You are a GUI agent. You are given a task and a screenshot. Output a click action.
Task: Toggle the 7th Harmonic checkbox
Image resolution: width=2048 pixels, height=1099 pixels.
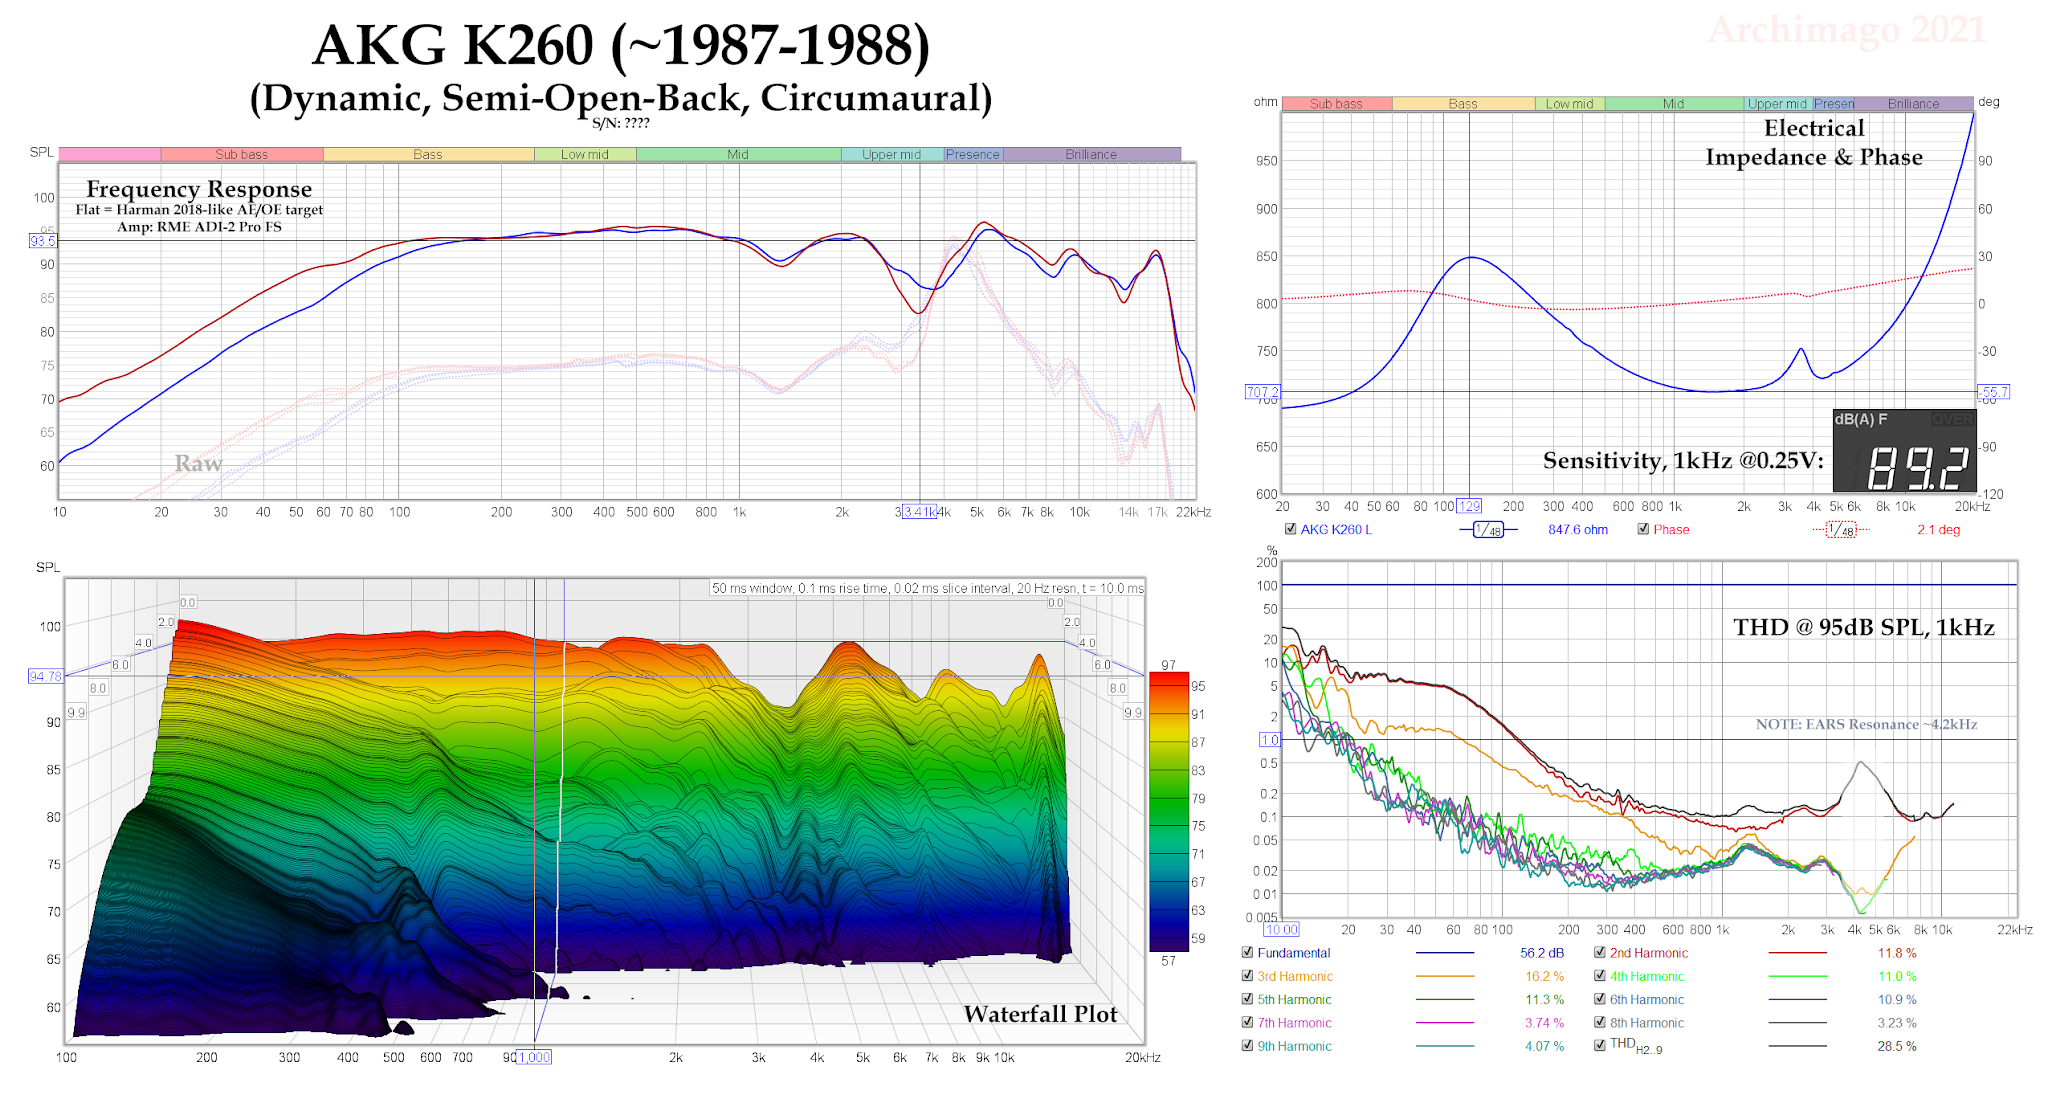point(1247,1022)
